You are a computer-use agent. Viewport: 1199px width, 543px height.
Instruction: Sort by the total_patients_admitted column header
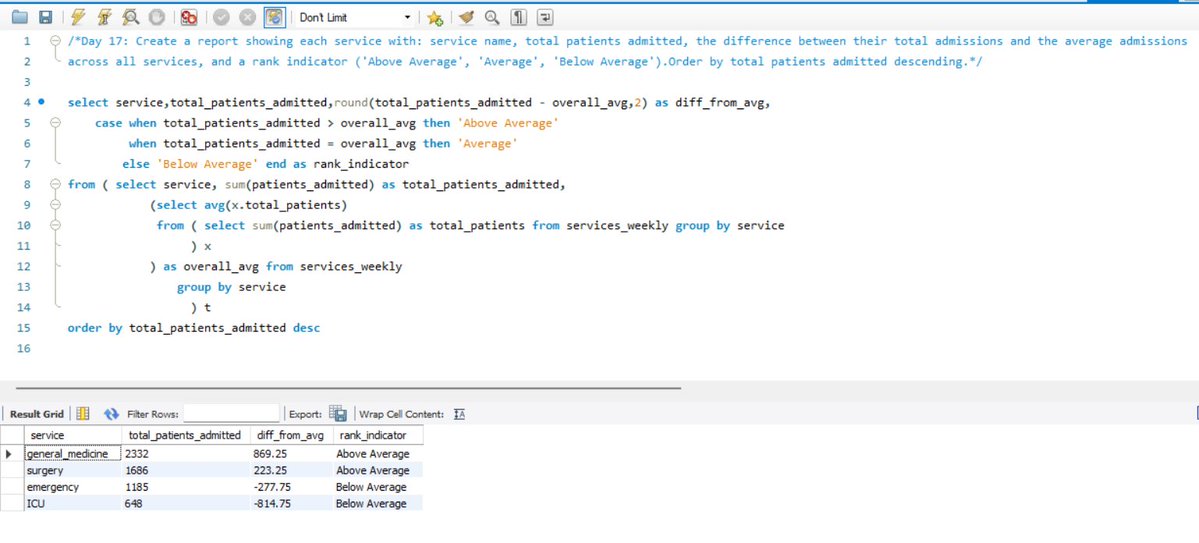(x=186, y=435)
